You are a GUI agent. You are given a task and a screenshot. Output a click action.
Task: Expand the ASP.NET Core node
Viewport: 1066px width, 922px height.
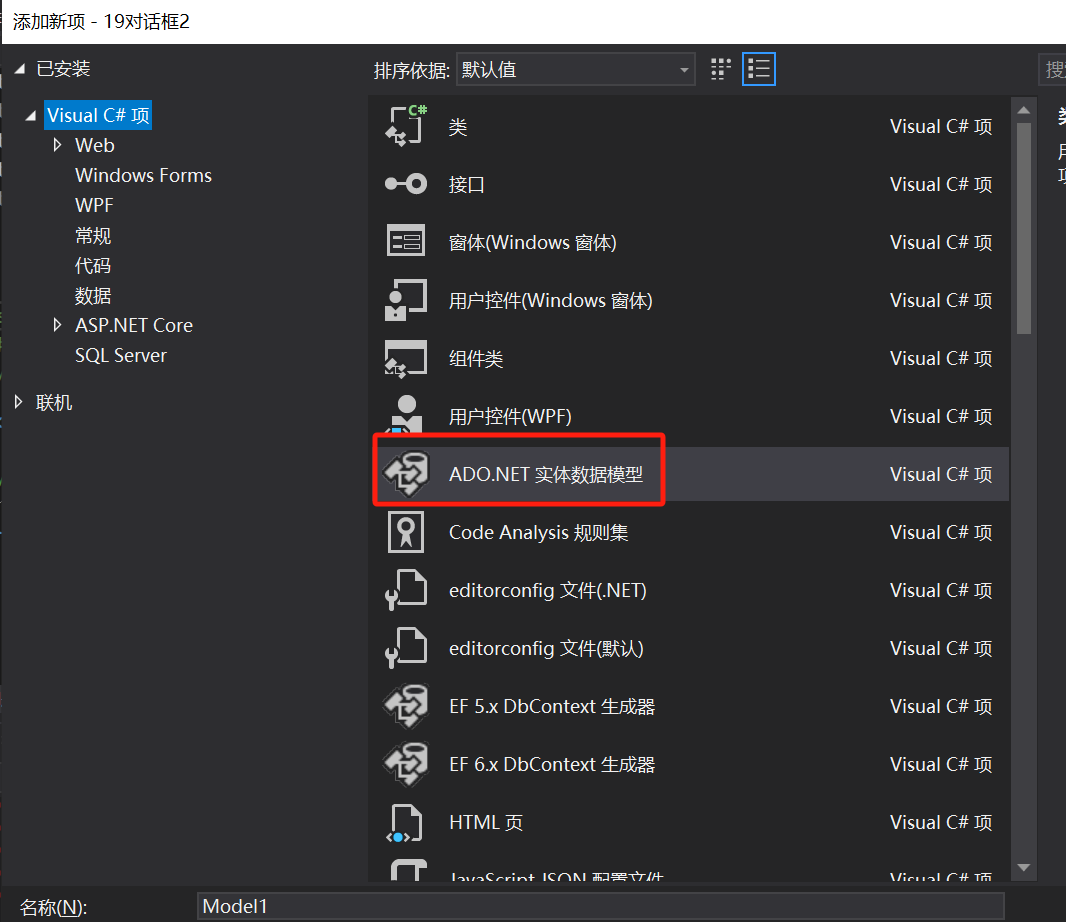(x=57, y=325)
